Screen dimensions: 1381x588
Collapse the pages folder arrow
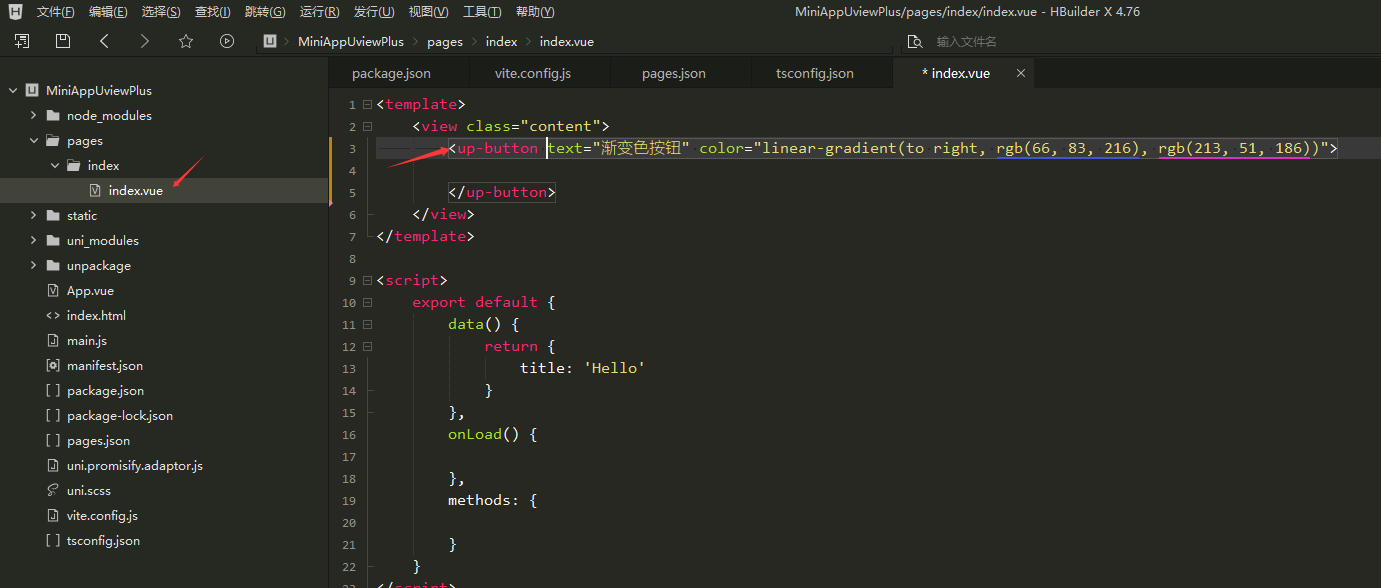click(33, 140)
